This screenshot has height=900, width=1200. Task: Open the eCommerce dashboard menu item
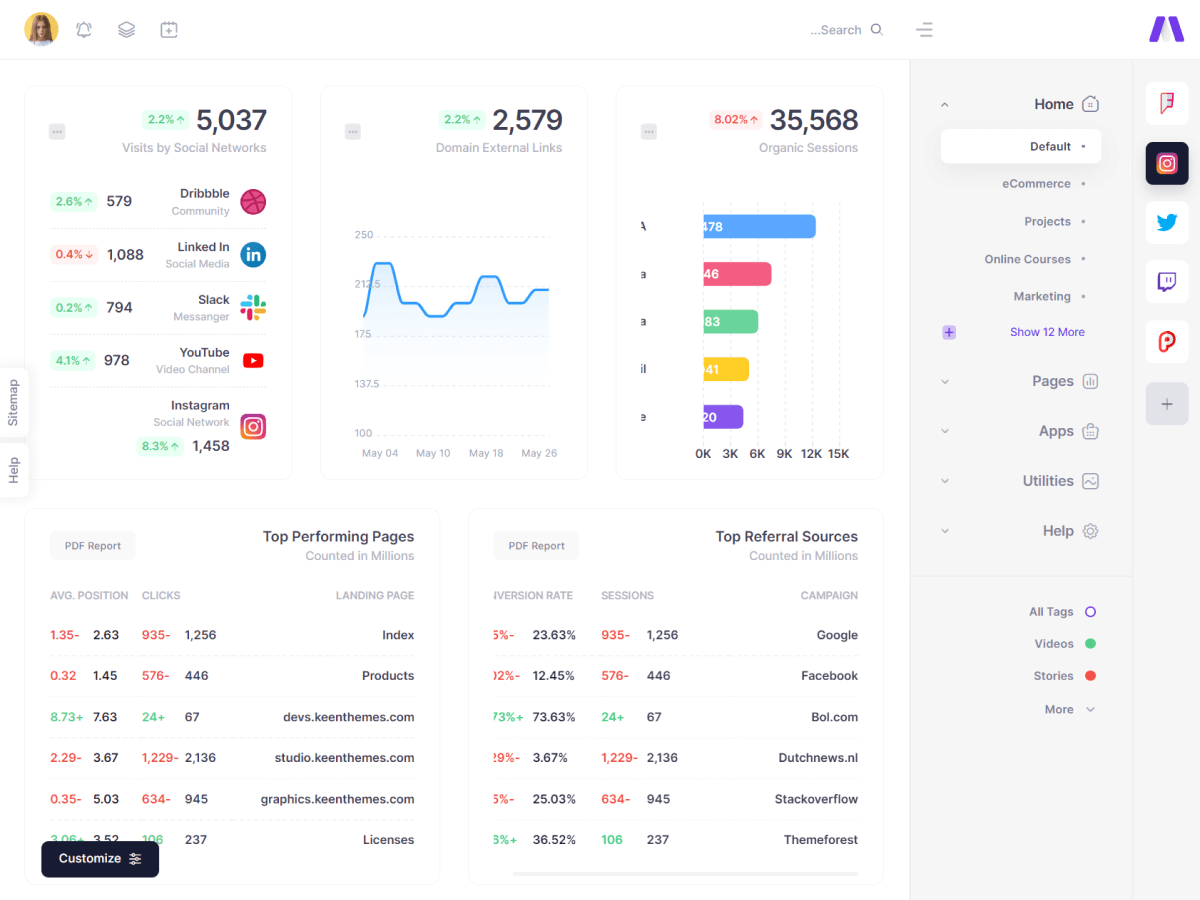pyautogui.click(x=1036, y=184)
